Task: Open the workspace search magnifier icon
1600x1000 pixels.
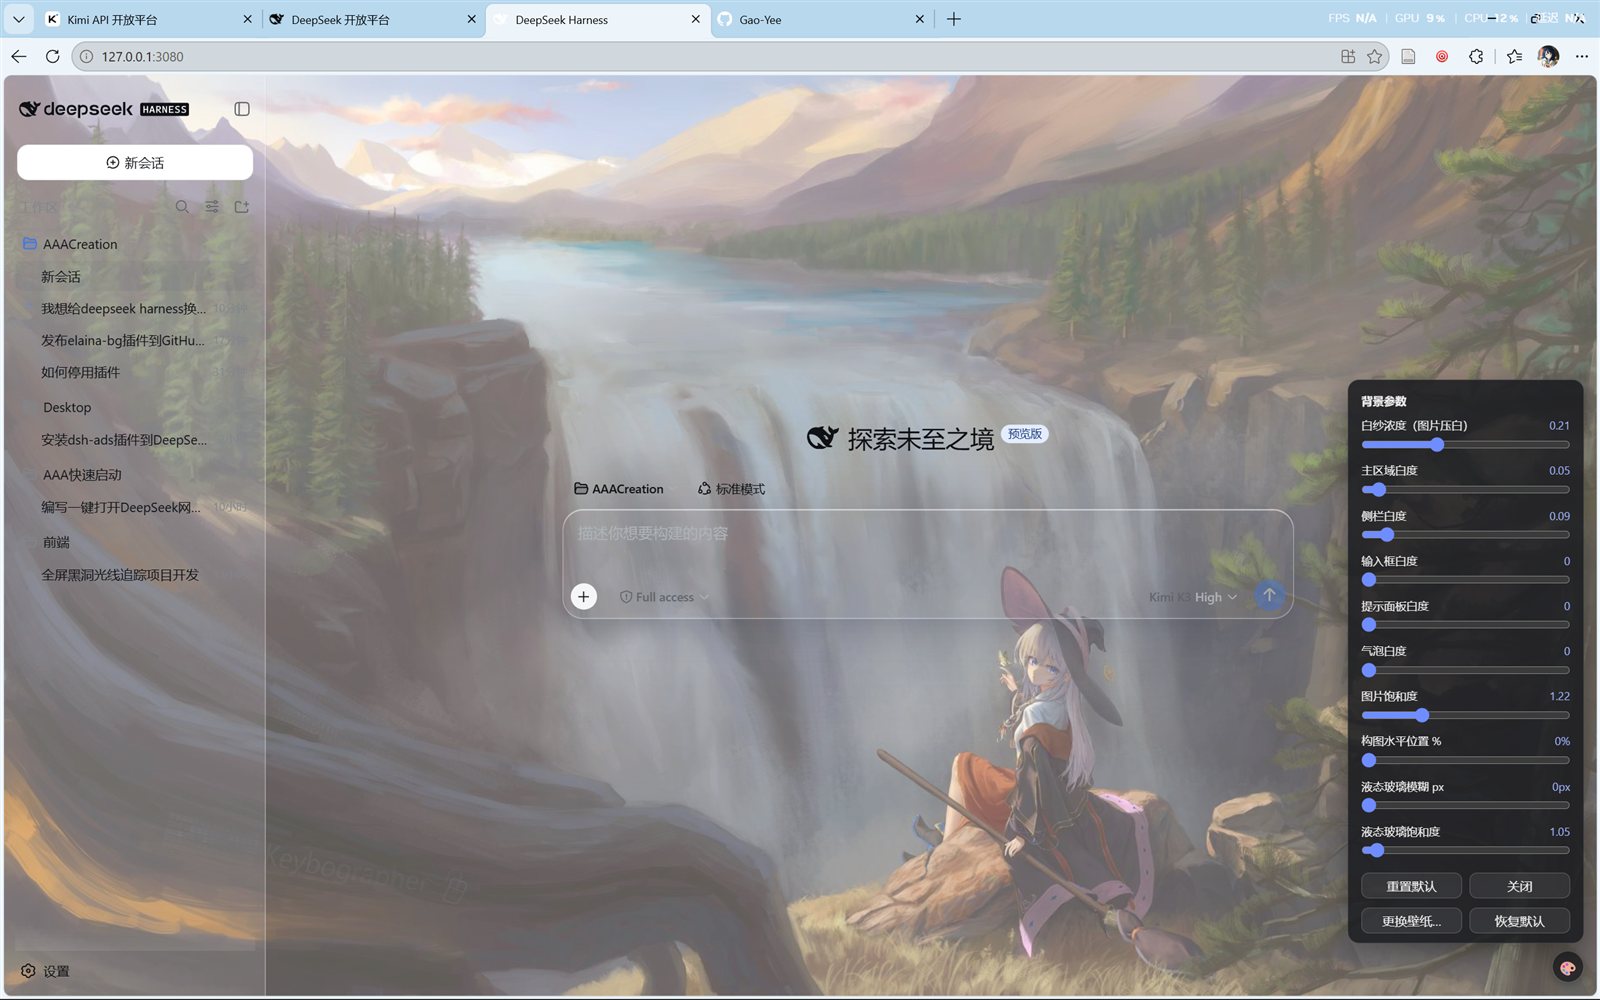Action: coord(182,207)
